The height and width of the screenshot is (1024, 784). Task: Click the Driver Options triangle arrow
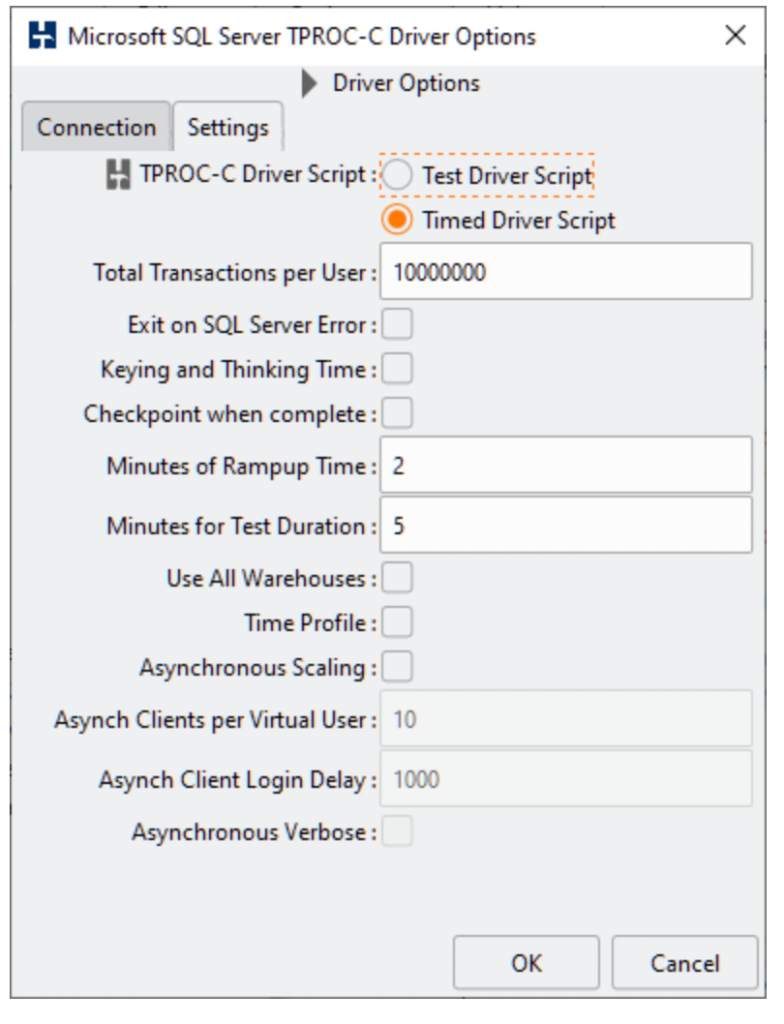pyautogui.click(x=309, y=84)
